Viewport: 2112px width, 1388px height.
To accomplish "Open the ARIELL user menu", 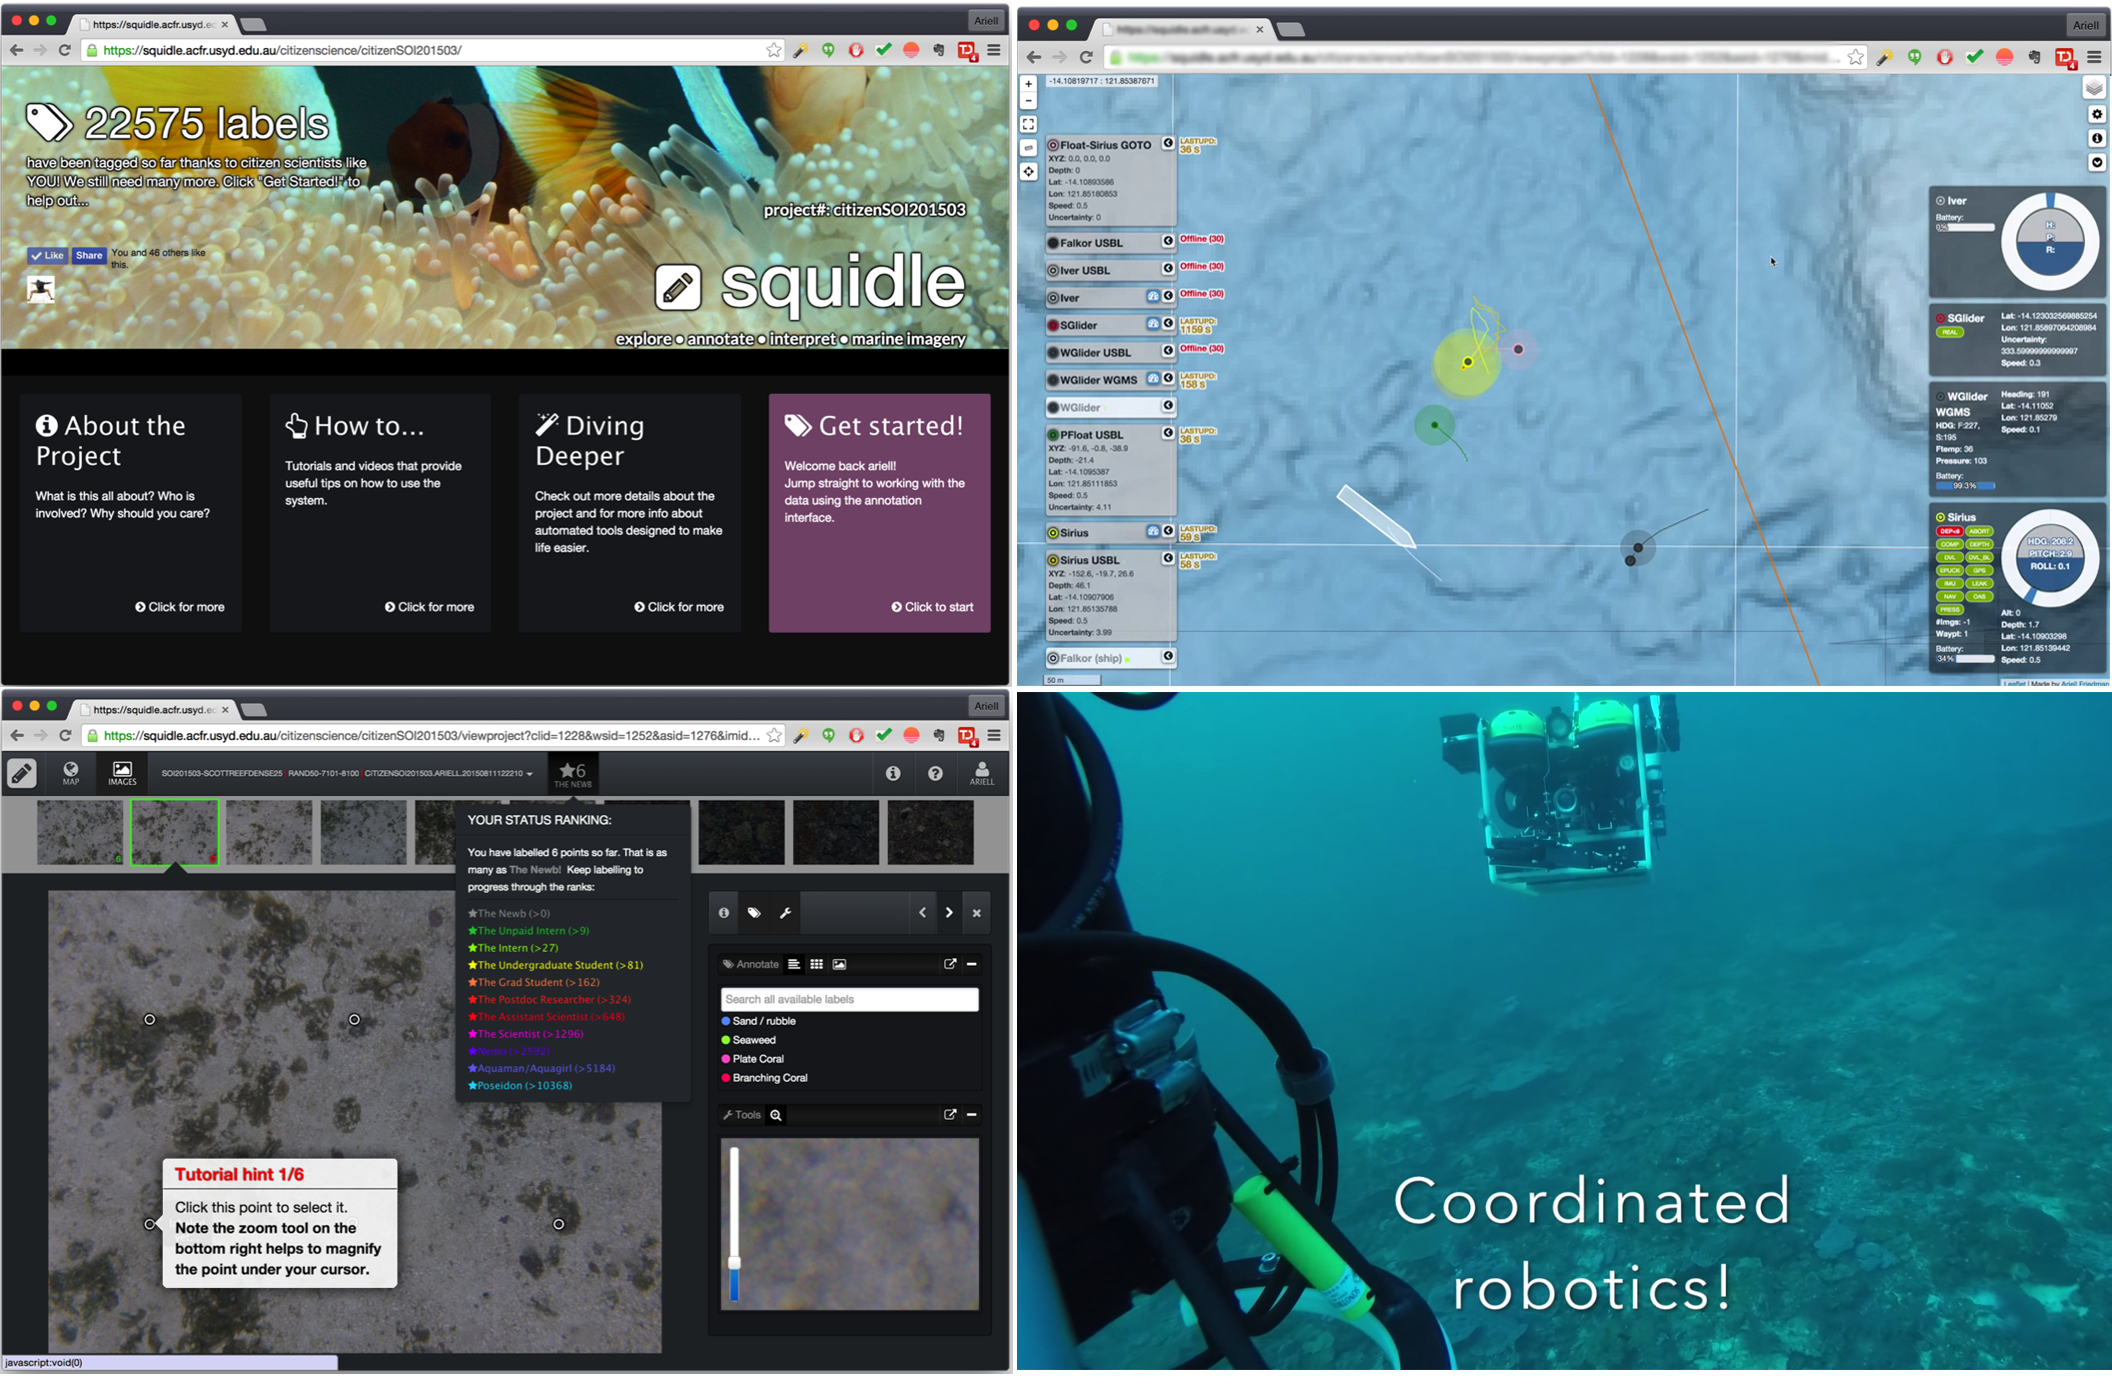I will (x=982, y=773).
